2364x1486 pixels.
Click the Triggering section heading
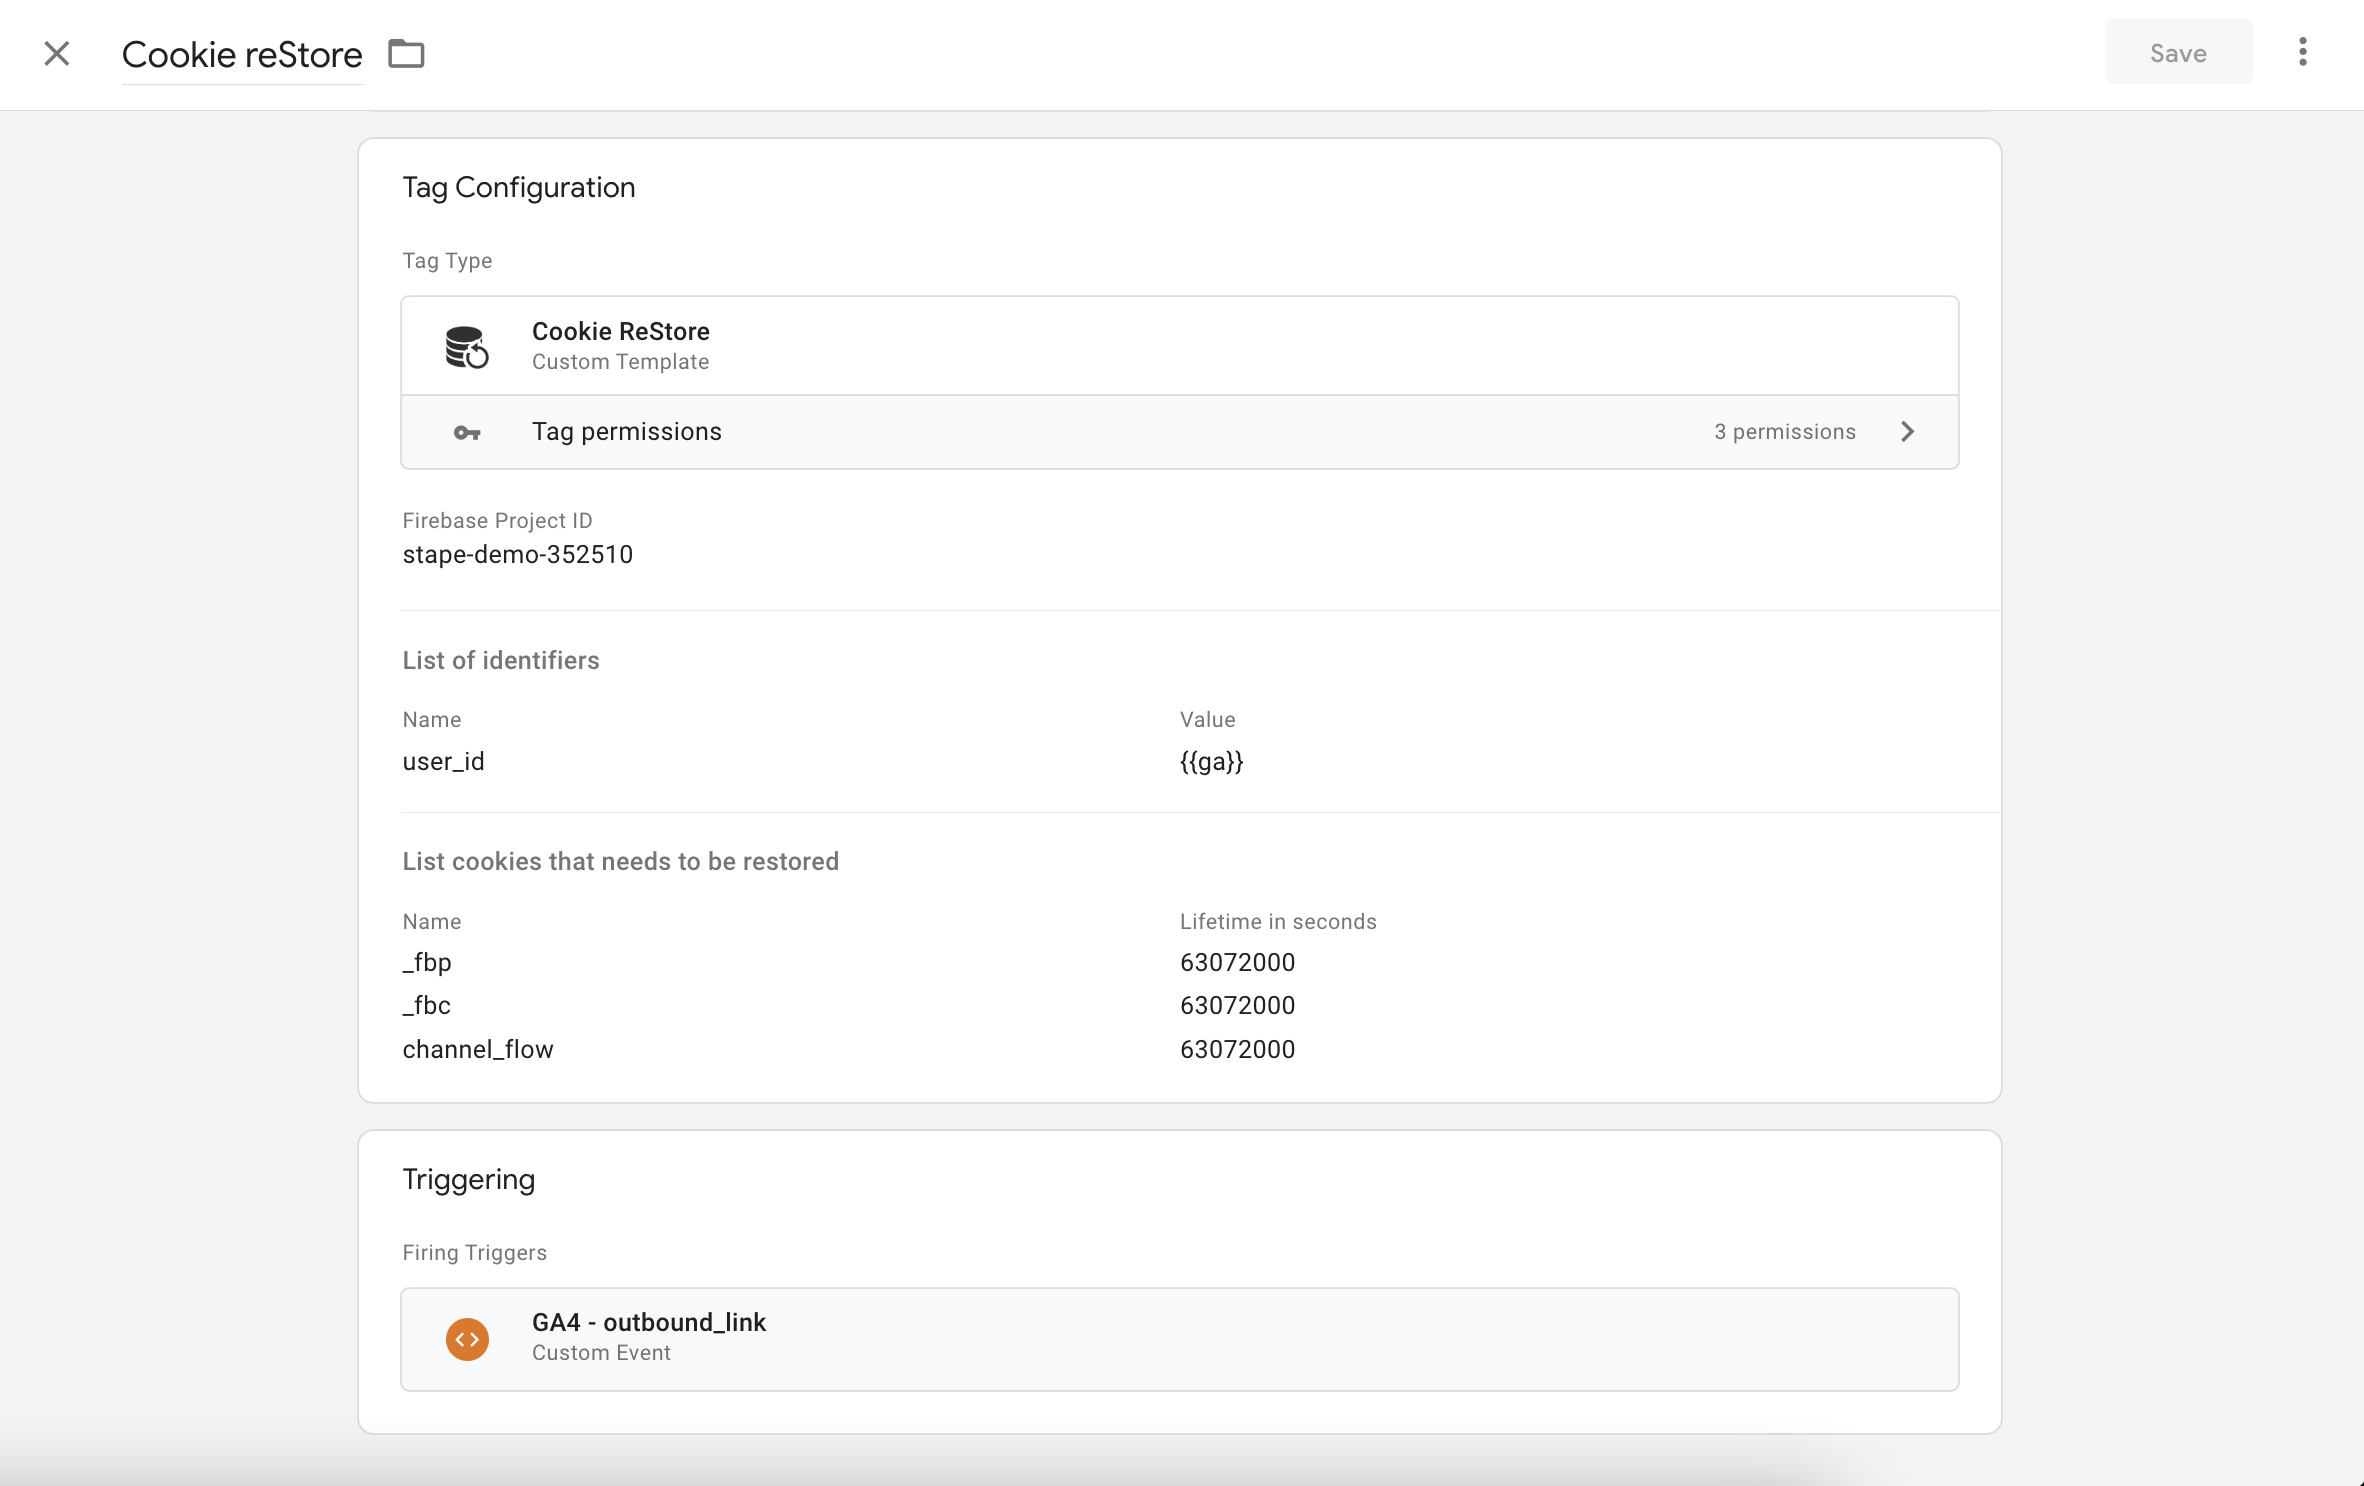point(468,1180)
